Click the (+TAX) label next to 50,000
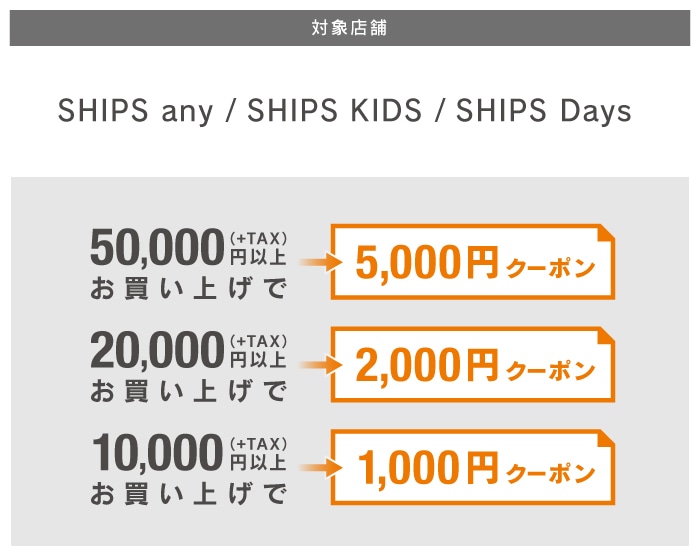700x560 pixels. tap(259, 237)
